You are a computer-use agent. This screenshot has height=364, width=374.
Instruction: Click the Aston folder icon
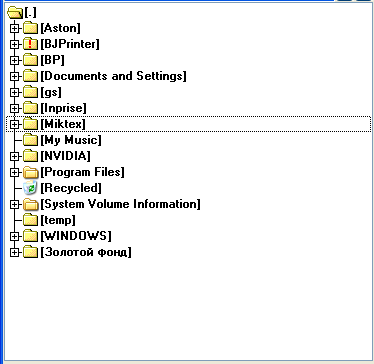click(x=30, y=28)
